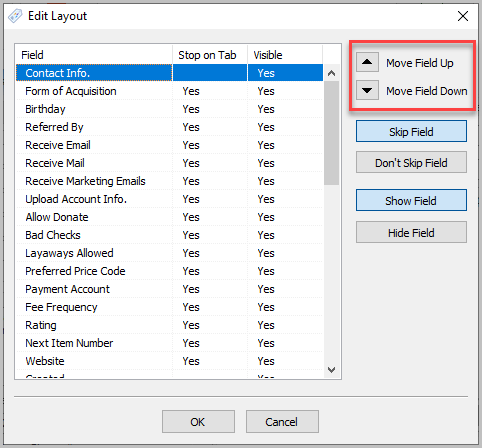482x448 pixels.
Task: Click the Move Field Up arrow button
Action: coord(367,62)
